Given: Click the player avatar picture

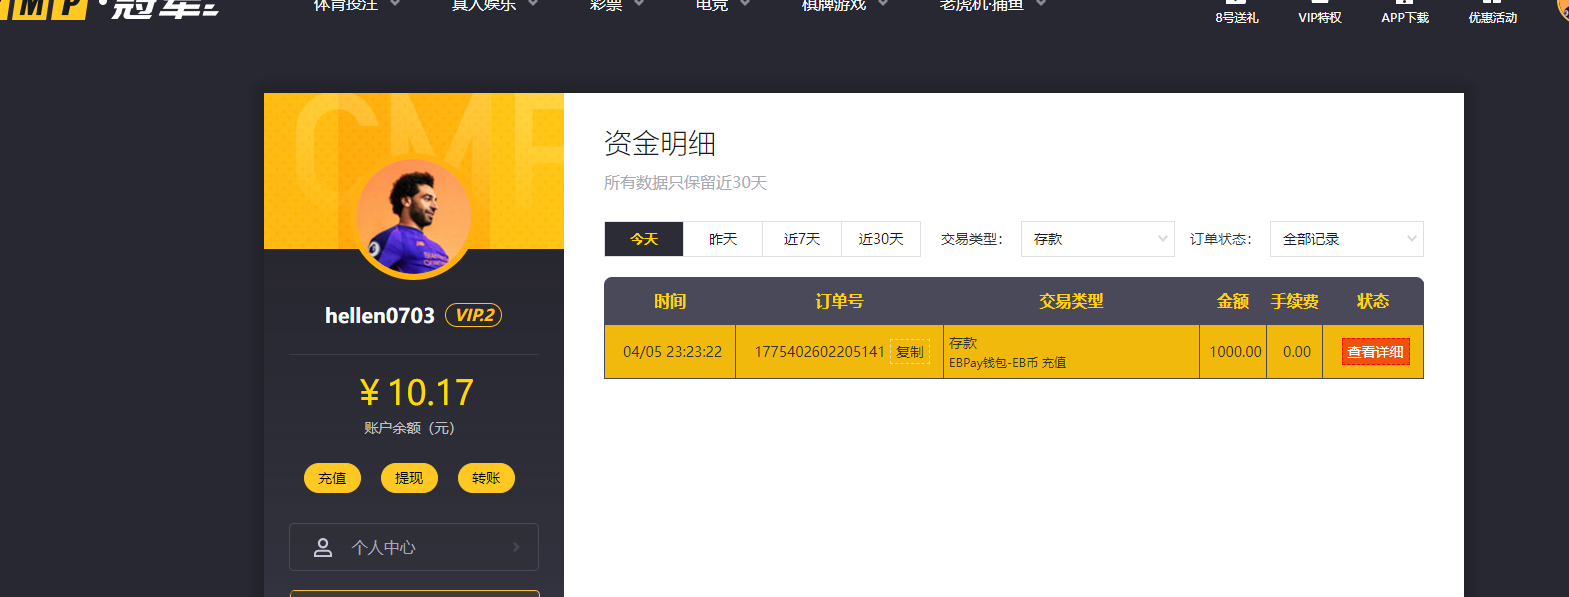Looking at the screenshot, I should (x=414, y=219).
